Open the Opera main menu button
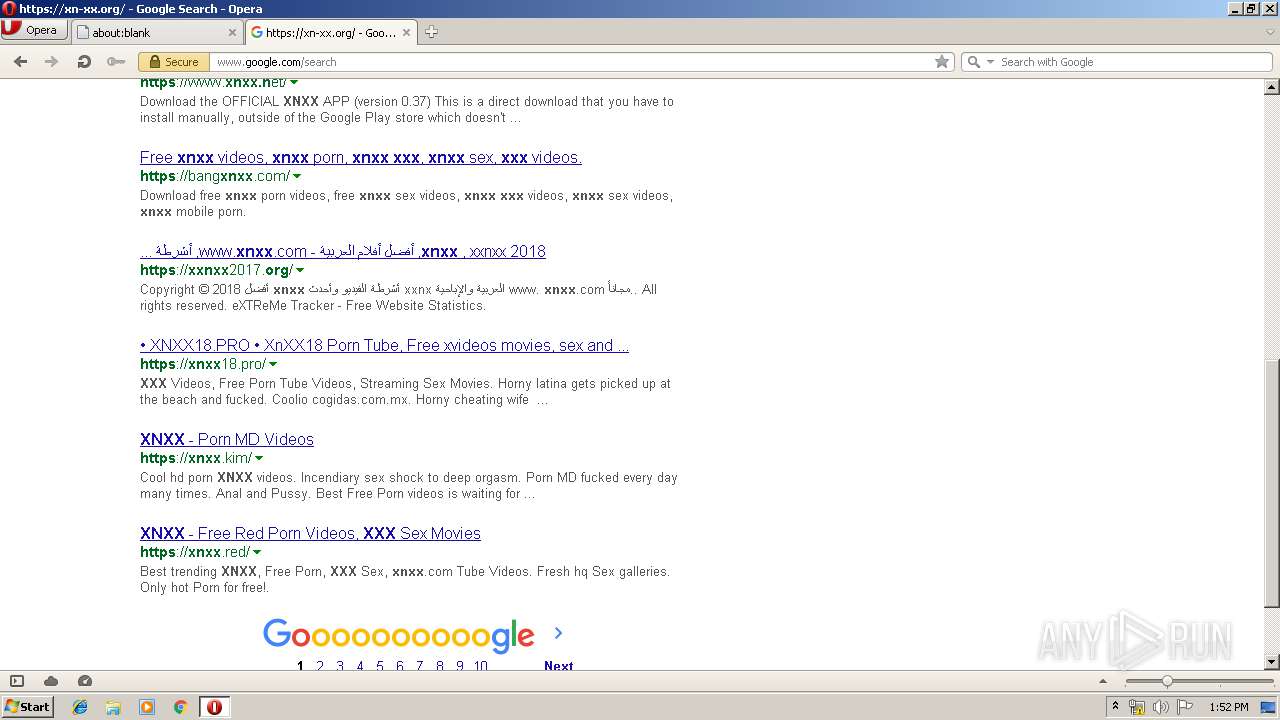The height and width of the screenshot is (720, 1280). 34,30
